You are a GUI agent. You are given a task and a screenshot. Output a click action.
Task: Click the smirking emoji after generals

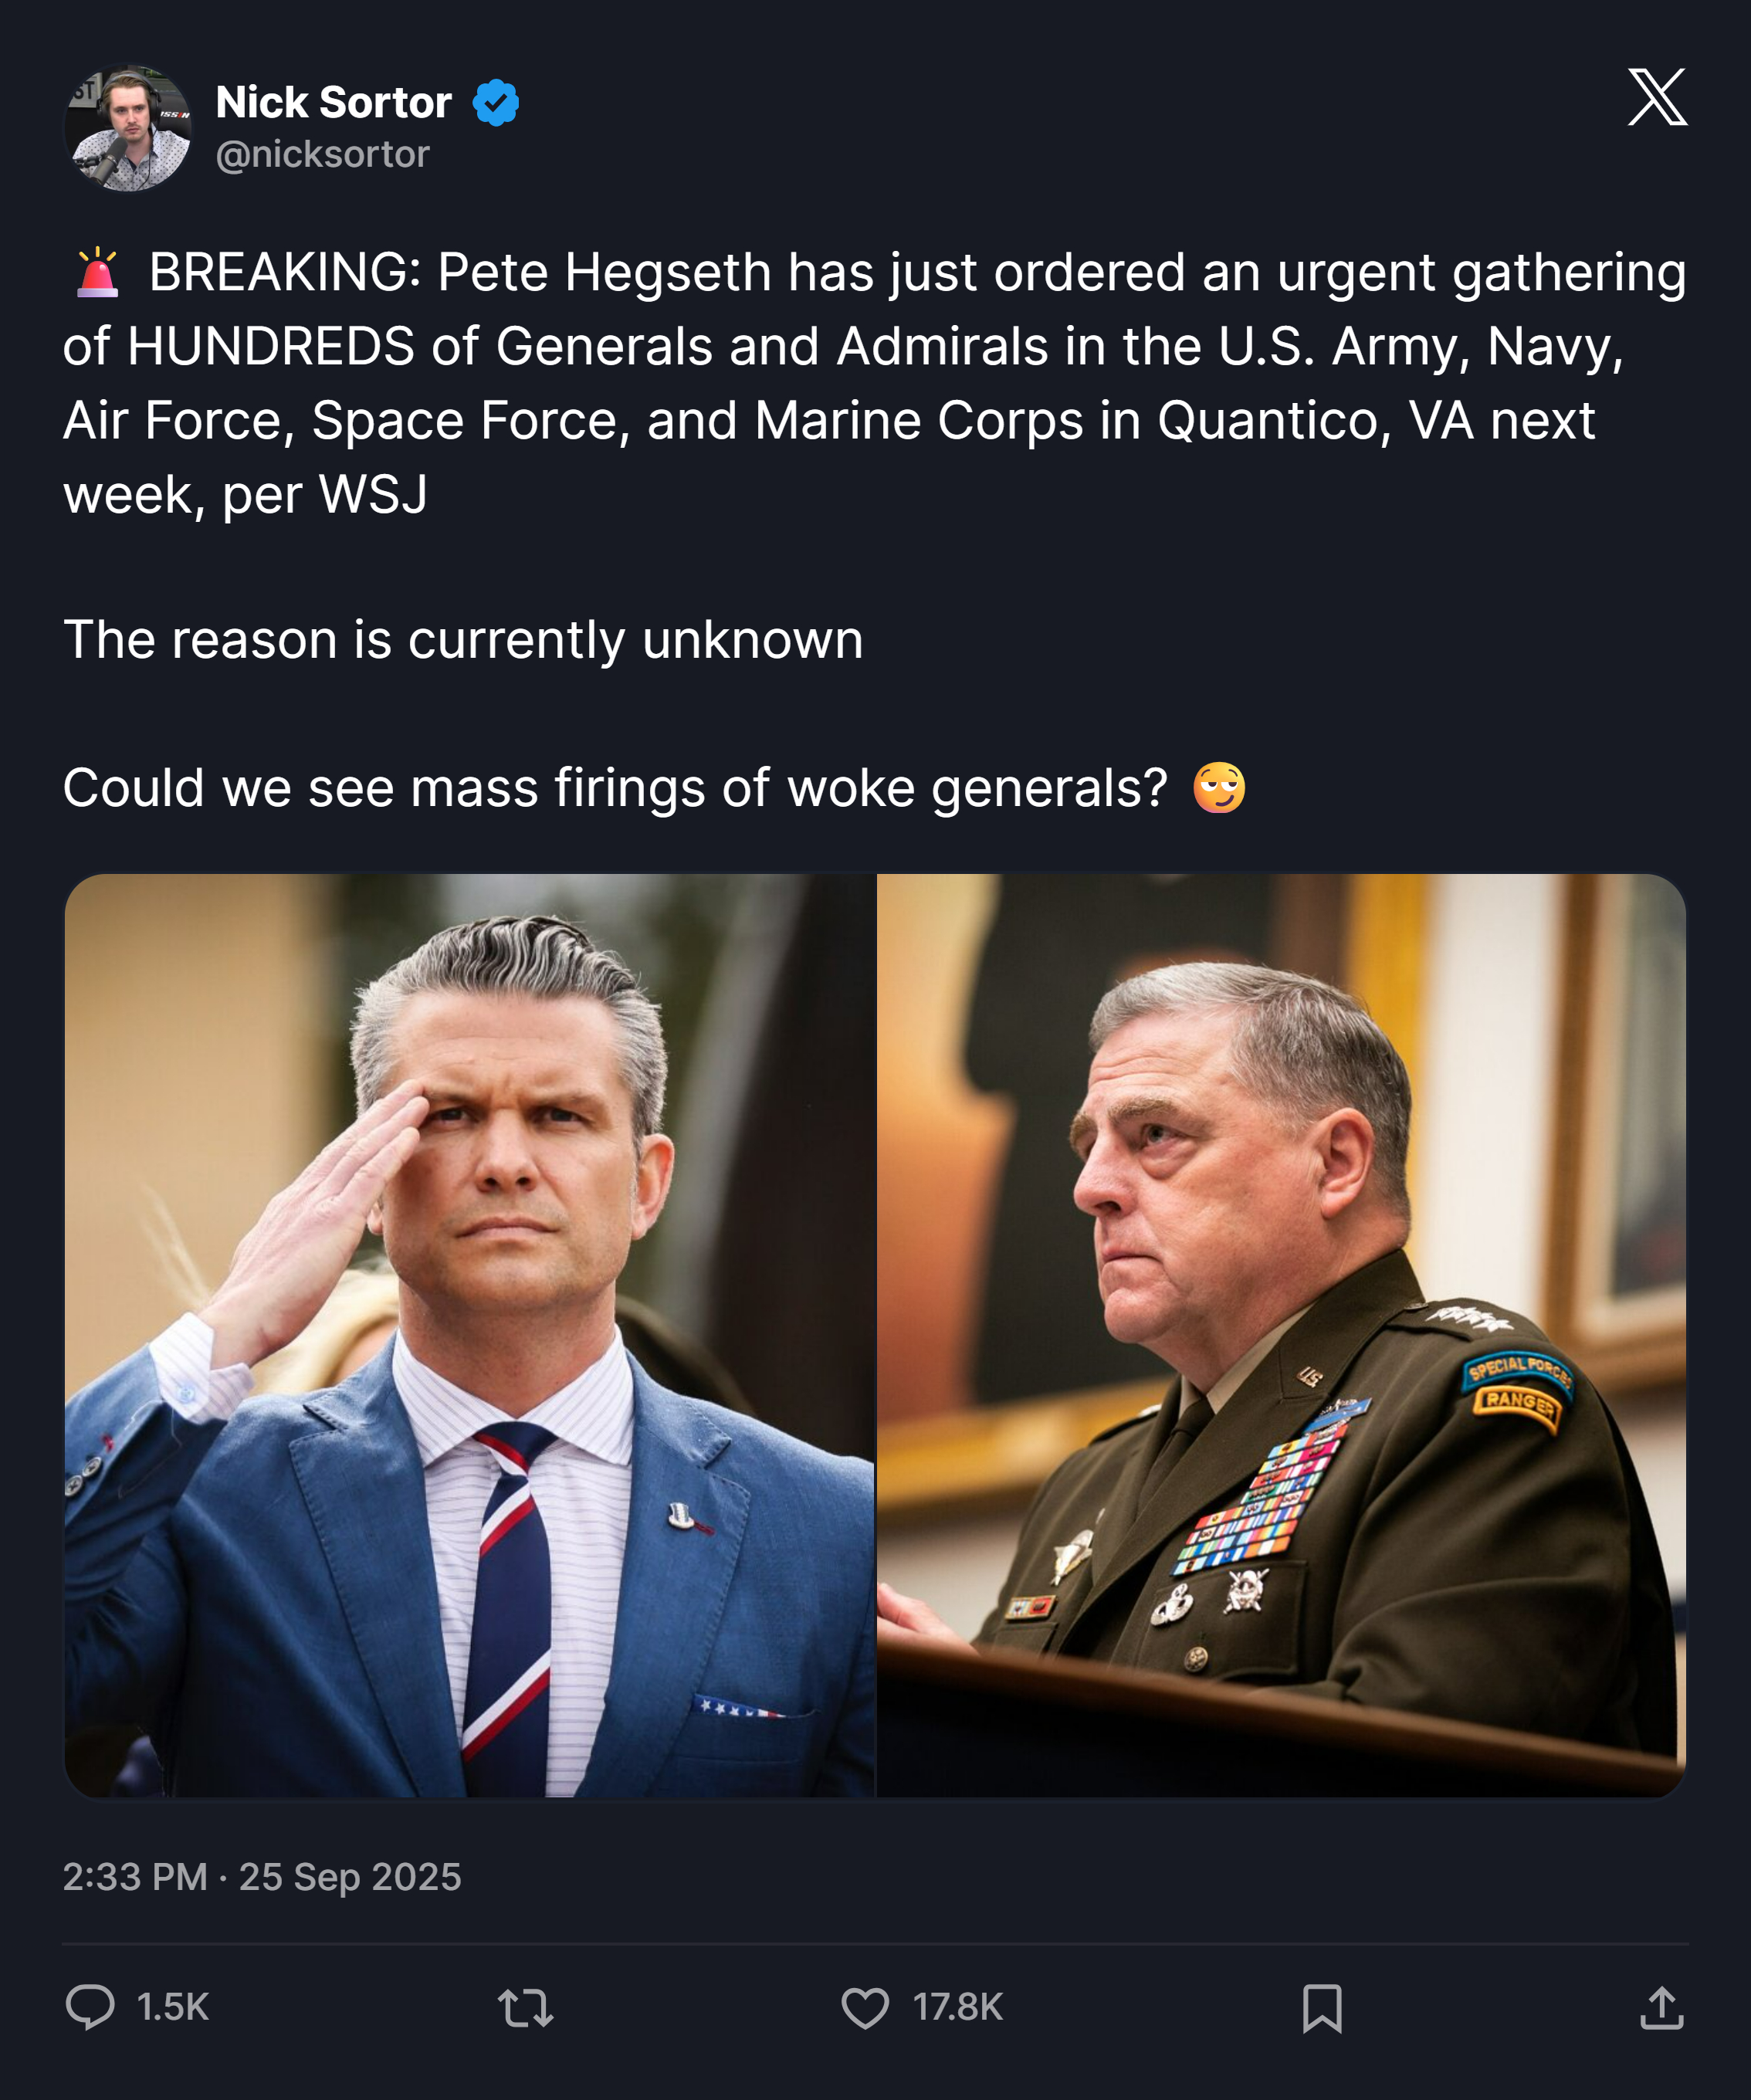1219,788
